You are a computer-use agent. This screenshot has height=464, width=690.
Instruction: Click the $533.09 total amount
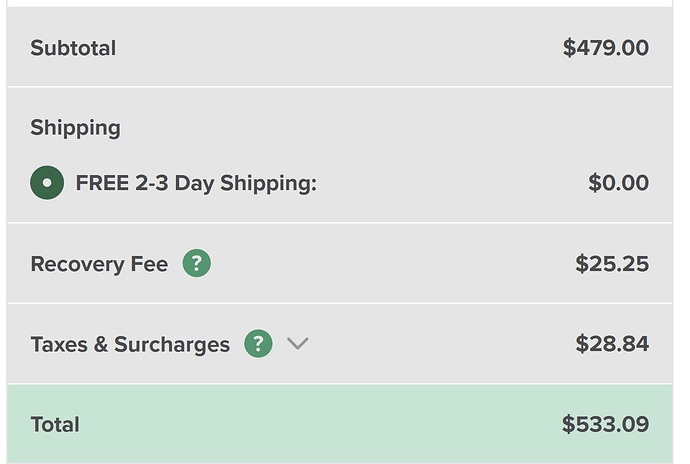coord(605,425)
